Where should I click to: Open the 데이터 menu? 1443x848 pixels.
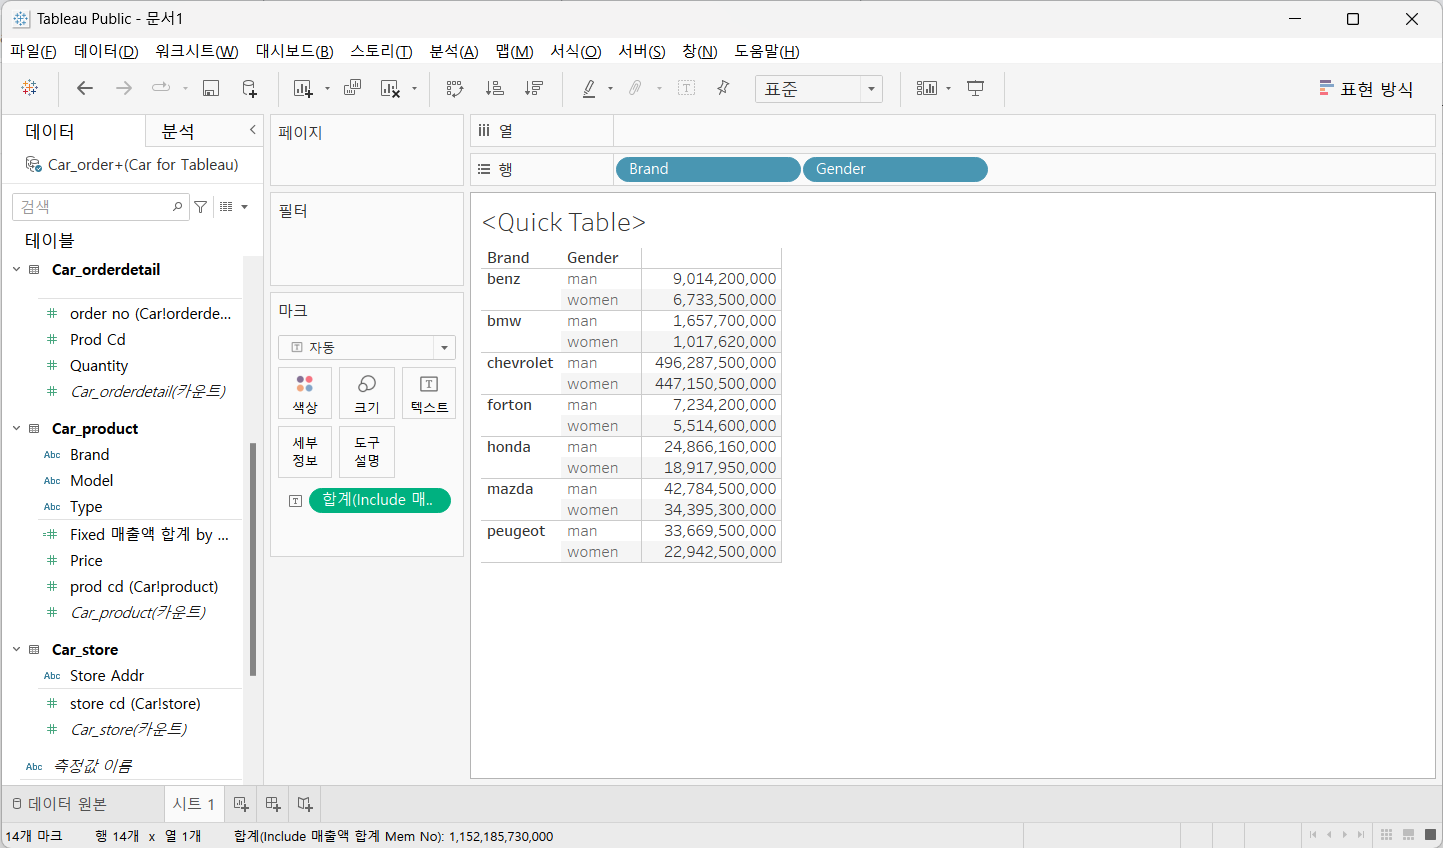106,51
